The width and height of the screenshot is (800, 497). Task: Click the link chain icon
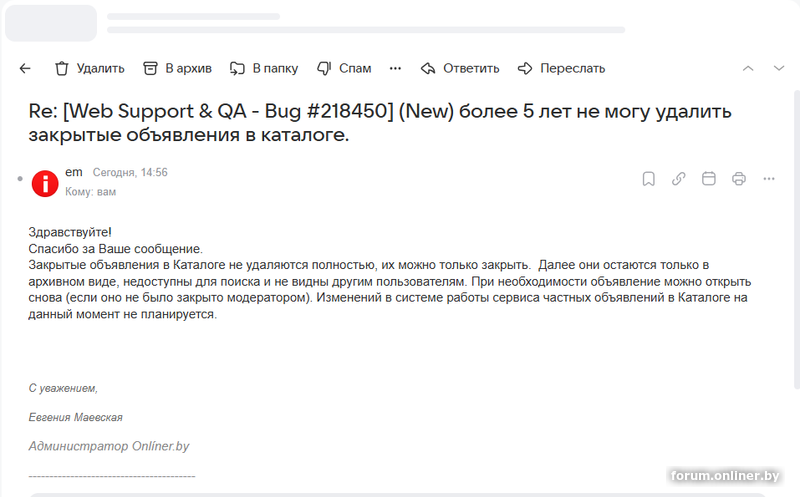[x=678, y=179]
